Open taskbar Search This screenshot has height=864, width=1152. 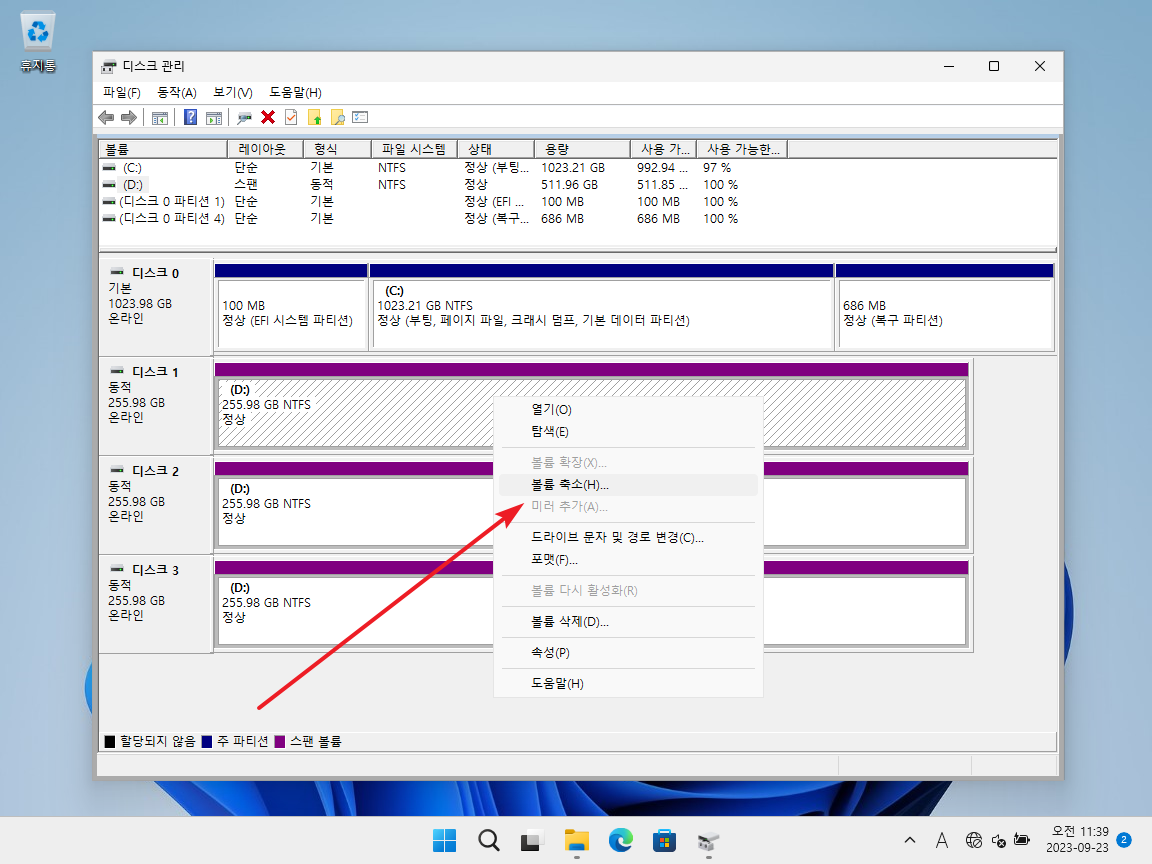point(489,840)
